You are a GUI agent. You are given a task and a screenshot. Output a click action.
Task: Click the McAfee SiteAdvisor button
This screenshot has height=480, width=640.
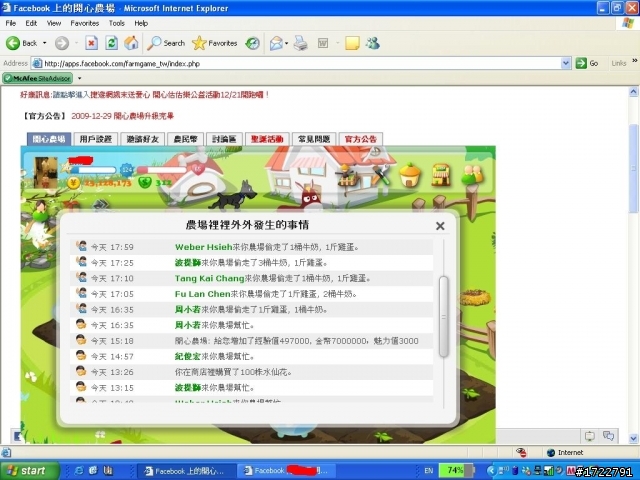coord(38,78)
